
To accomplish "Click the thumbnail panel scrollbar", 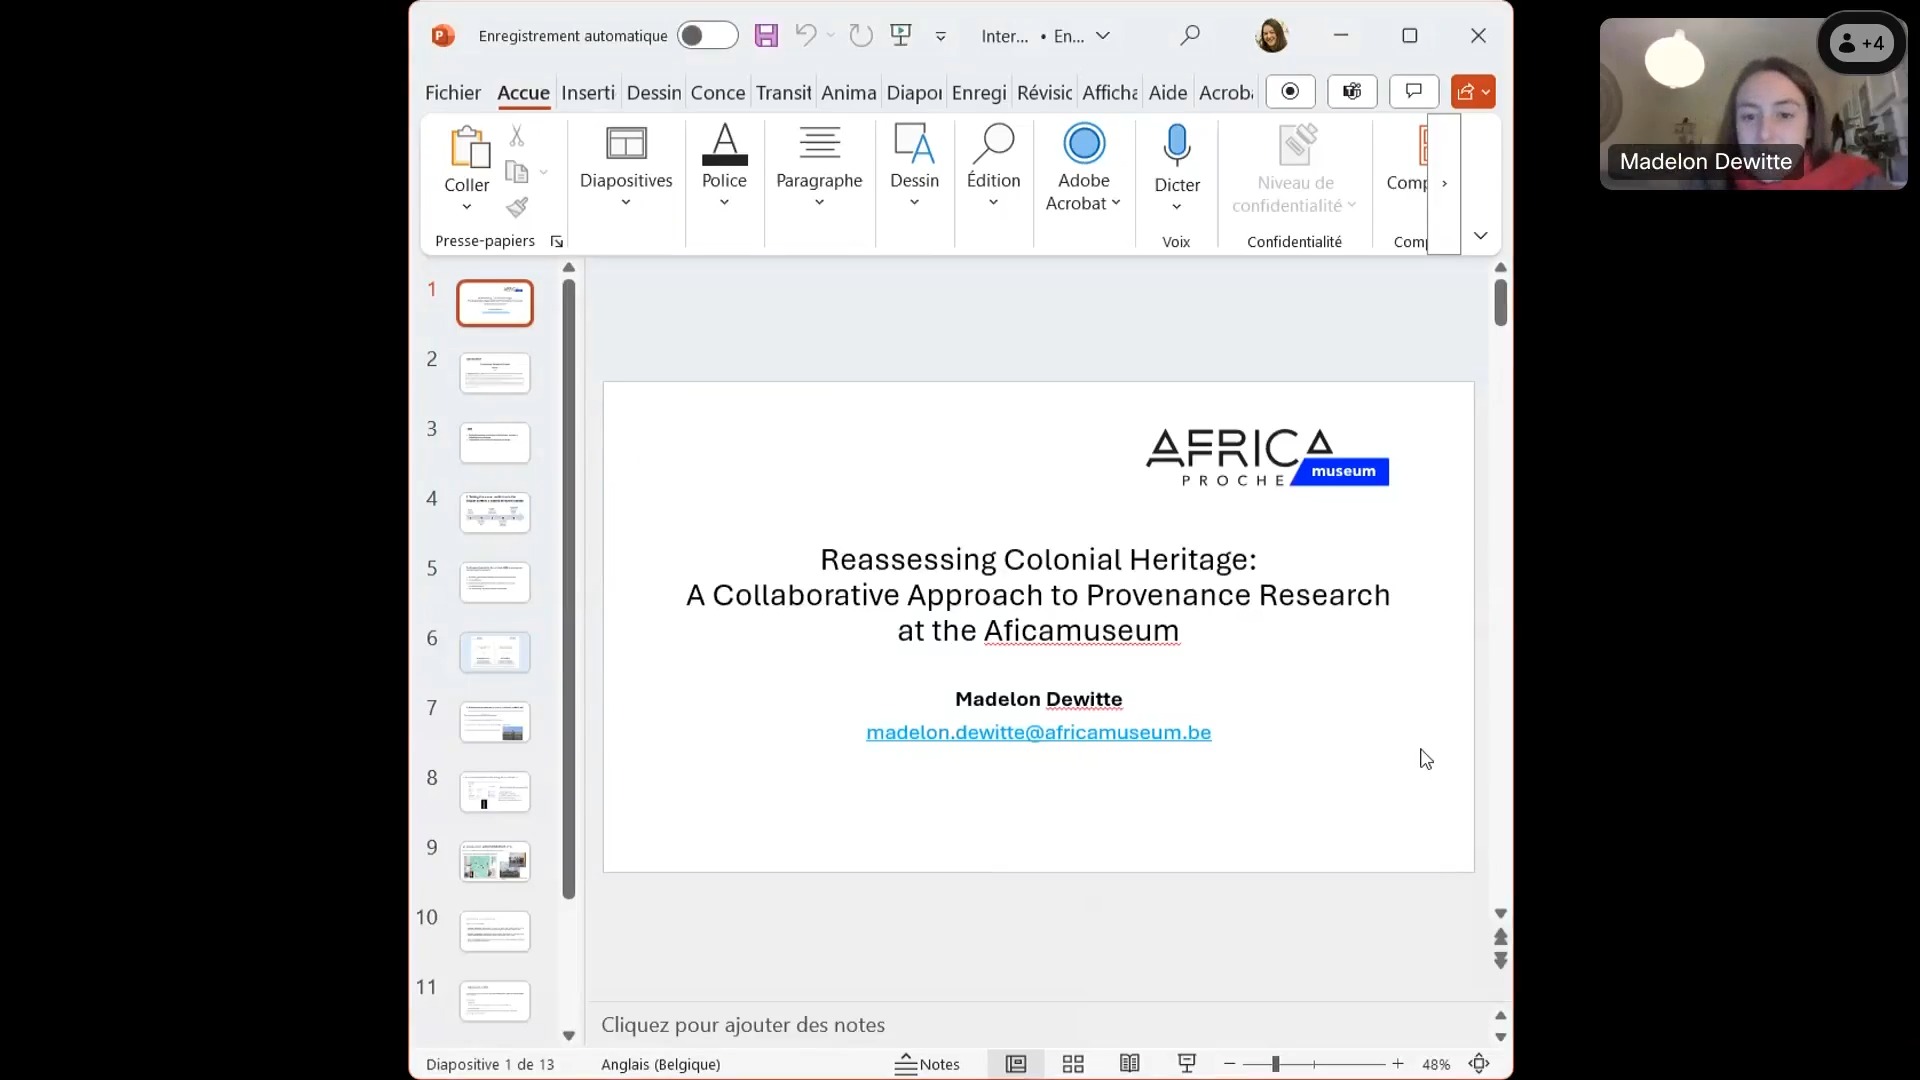I will [x=569, y=588].
